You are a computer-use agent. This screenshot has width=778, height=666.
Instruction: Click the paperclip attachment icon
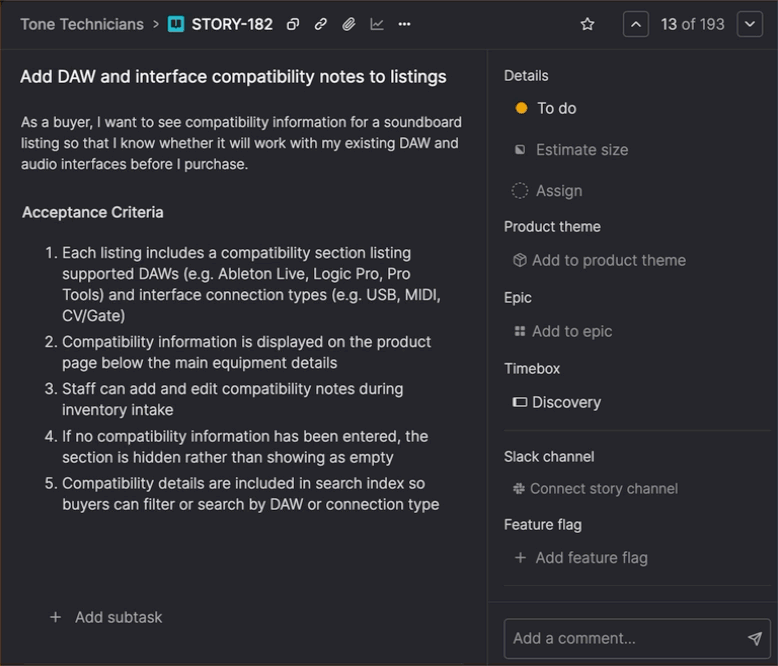tap(349, 24)
